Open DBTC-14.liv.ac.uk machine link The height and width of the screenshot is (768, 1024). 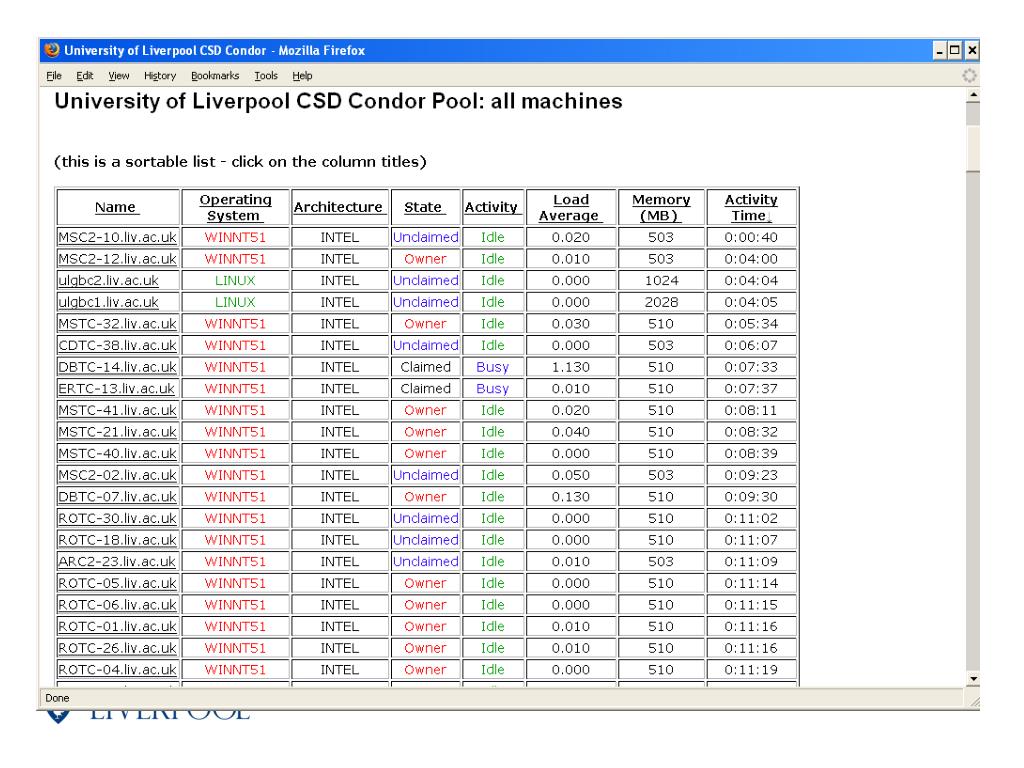click(x=118, y=367)
